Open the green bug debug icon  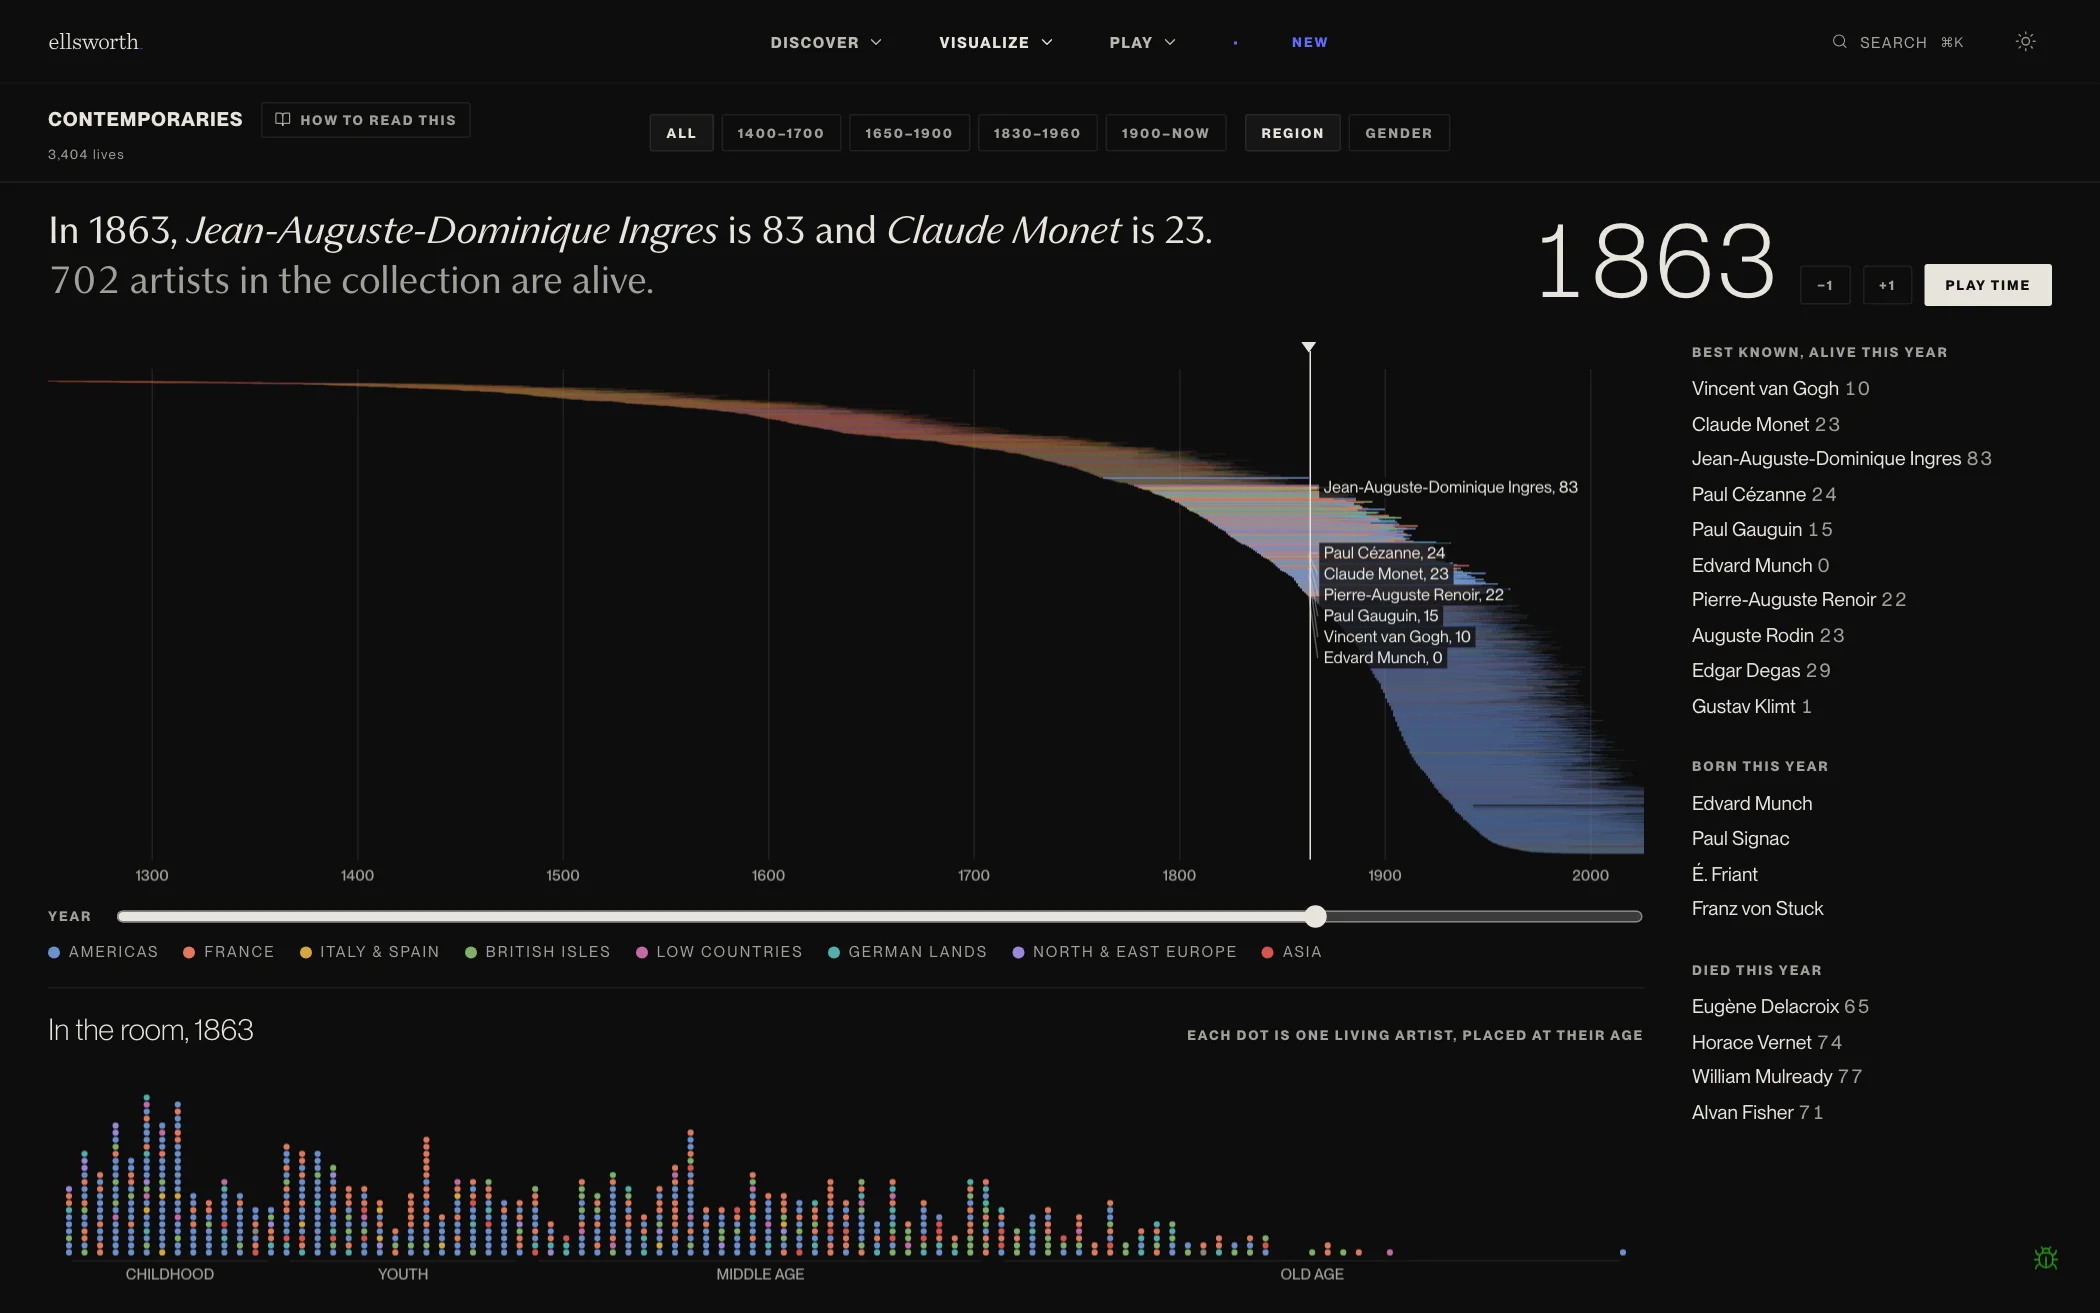(2046, 1258)
